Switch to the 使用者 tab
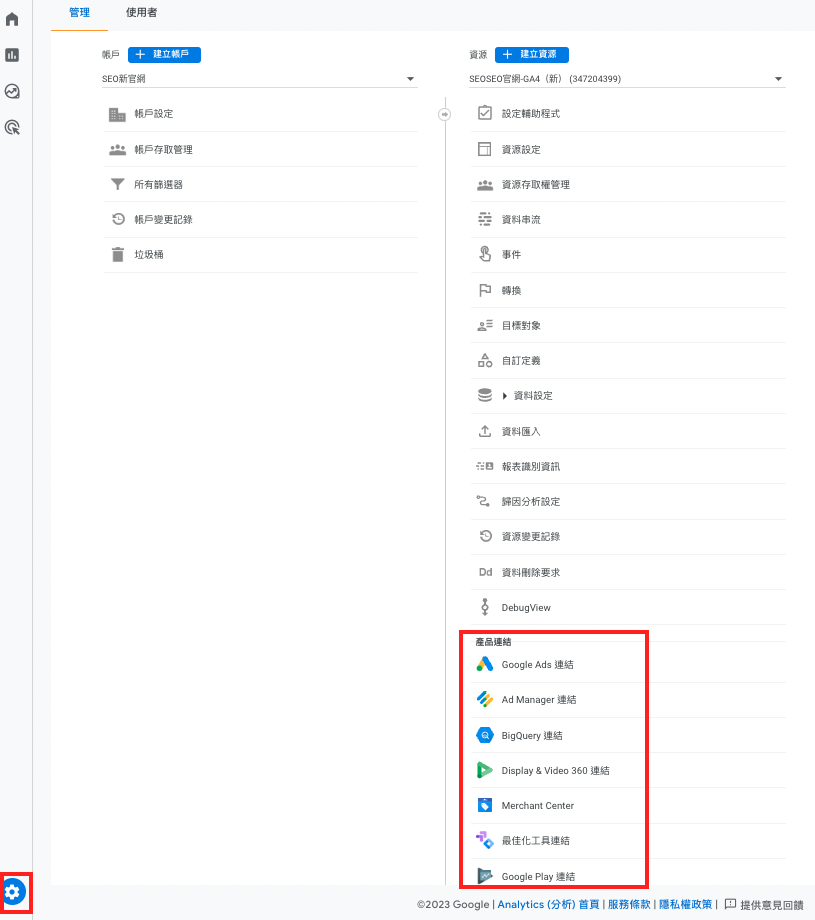This screenshot has width=815, height=920. (x=141, y=13)
